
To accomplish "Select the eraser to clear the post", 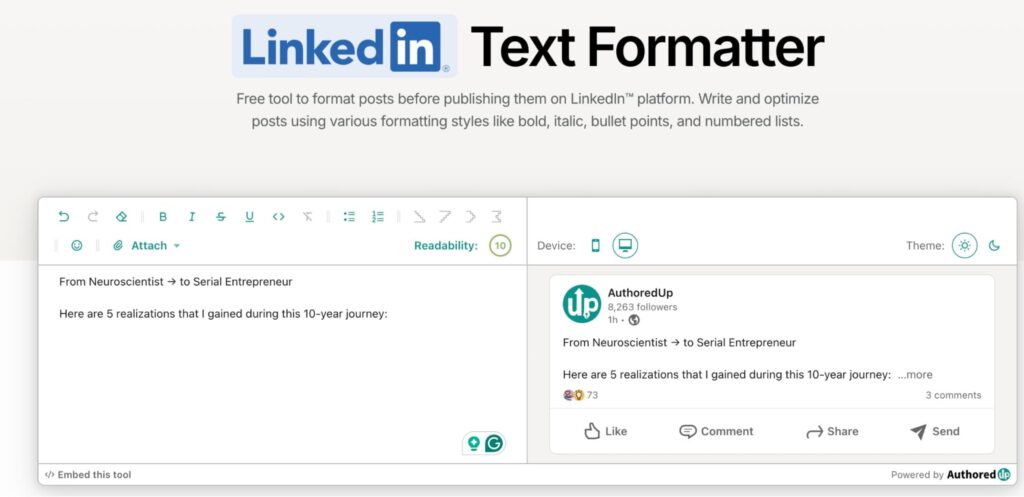I will (x=121, y=216).
